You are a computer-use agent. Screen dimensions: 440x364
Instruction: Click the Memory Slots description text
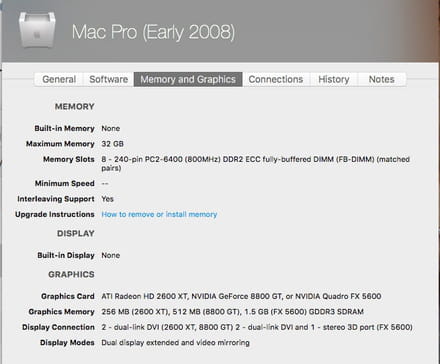255,164
